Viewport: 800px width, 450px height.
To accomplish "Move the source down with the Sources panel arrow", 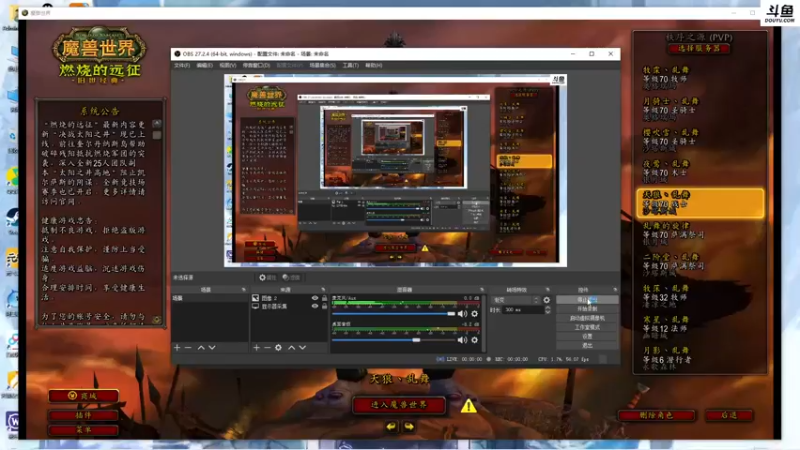I will tap(303, 347).
